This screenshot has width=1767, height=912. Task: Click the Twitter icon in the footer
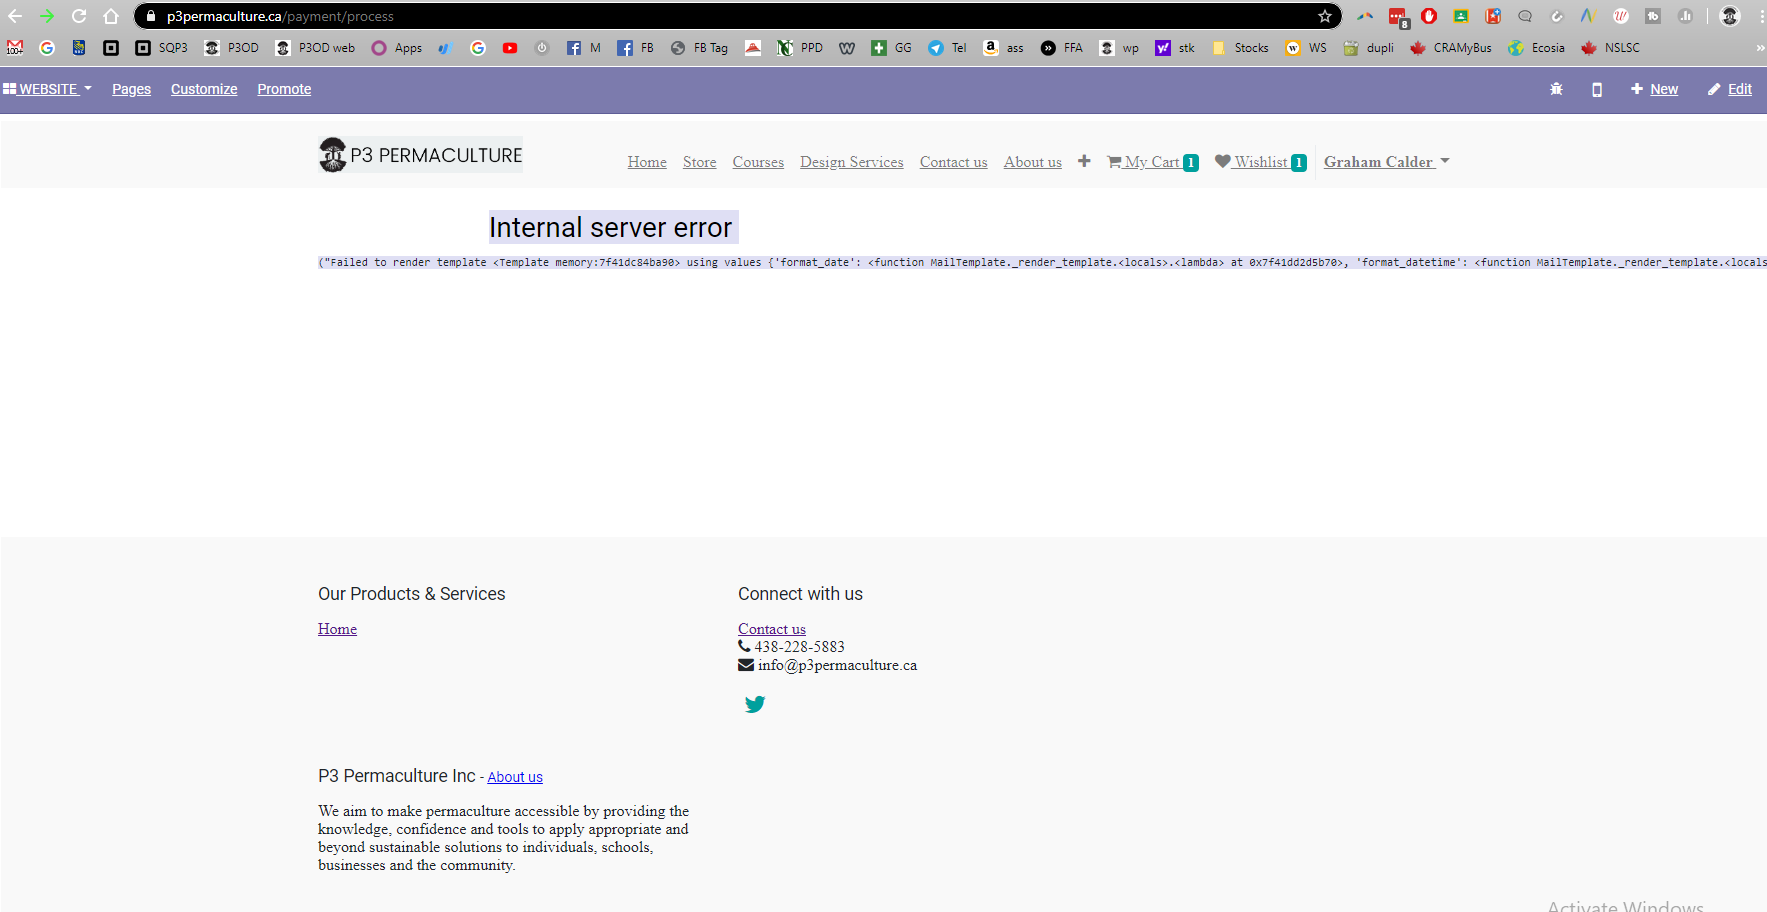(x=755, y=704)
